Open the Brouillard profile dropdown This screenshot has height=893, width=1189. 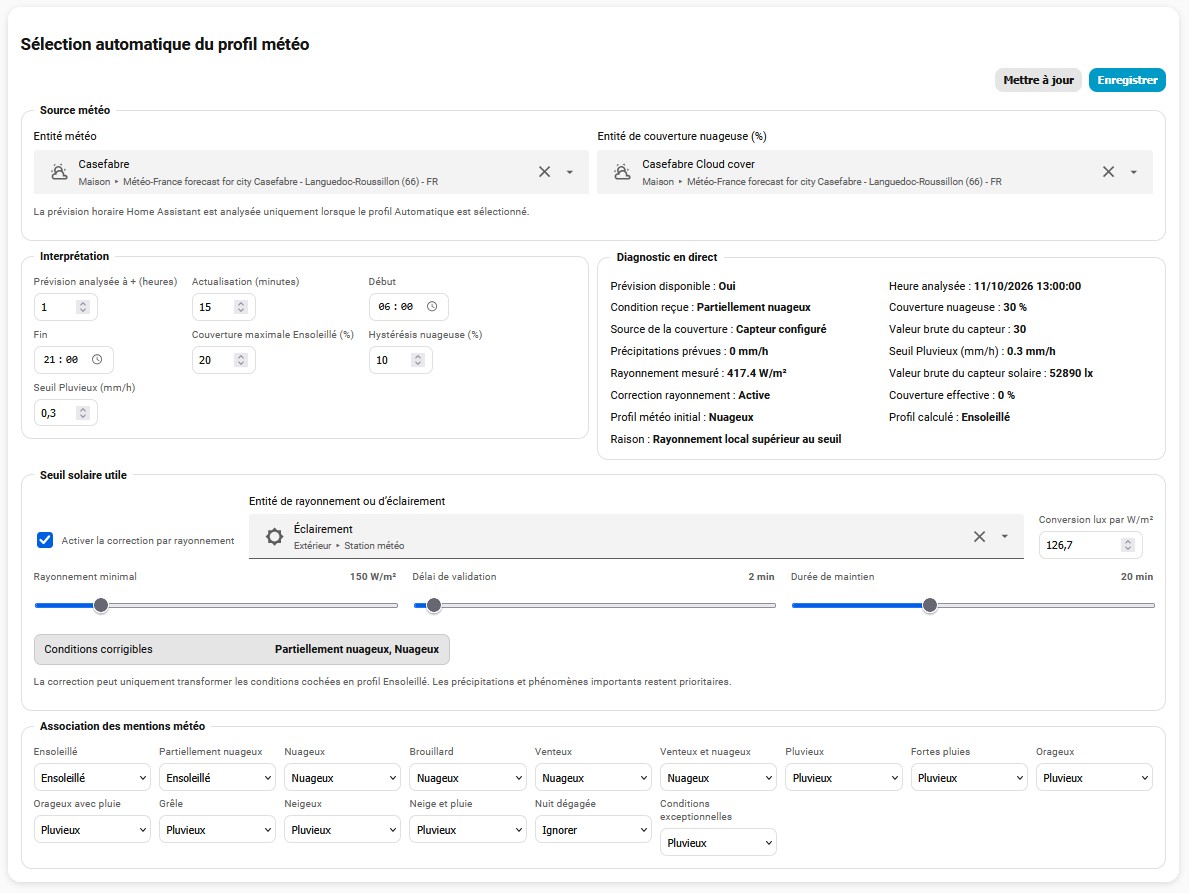click(467, 778)
